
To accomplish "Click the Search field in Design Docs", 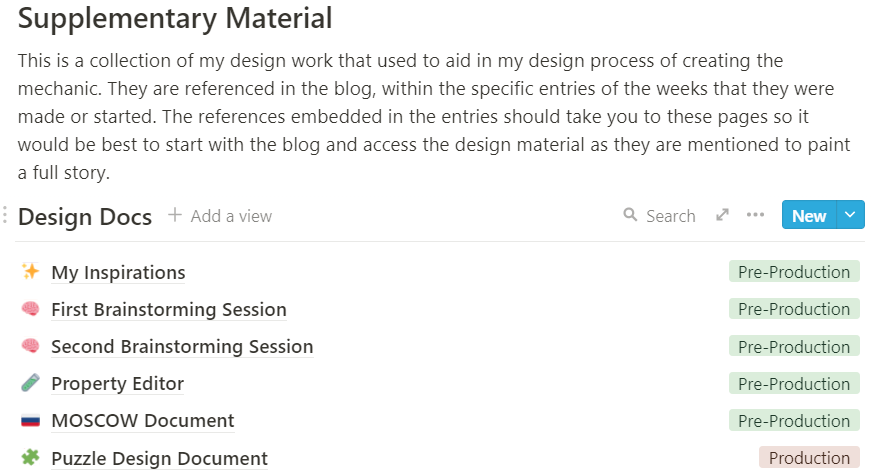I will click(x=659, y=215).
